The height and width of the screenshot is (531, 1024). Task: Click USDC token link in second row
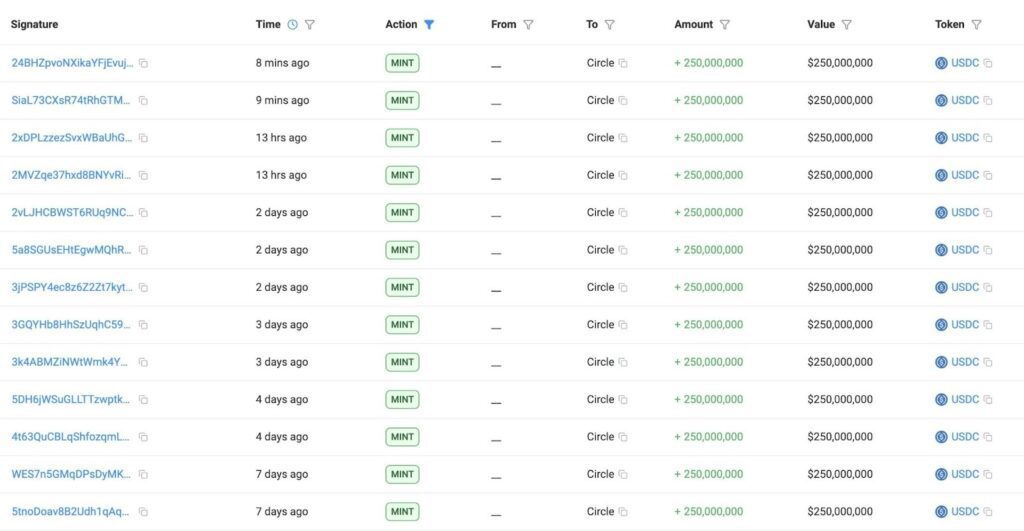click(965, 100)
